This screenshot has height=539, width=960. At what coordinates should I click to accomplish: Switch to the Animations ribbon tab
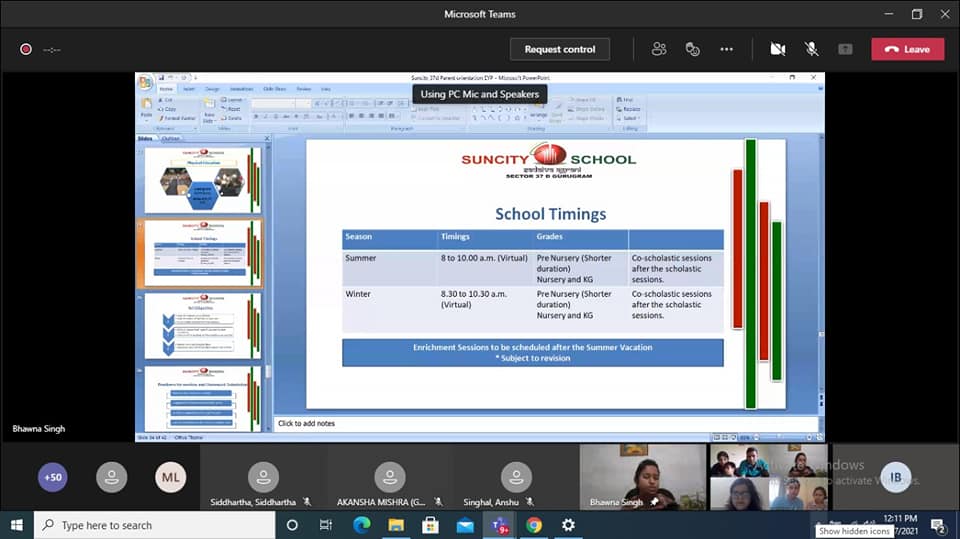coord(241,89)
